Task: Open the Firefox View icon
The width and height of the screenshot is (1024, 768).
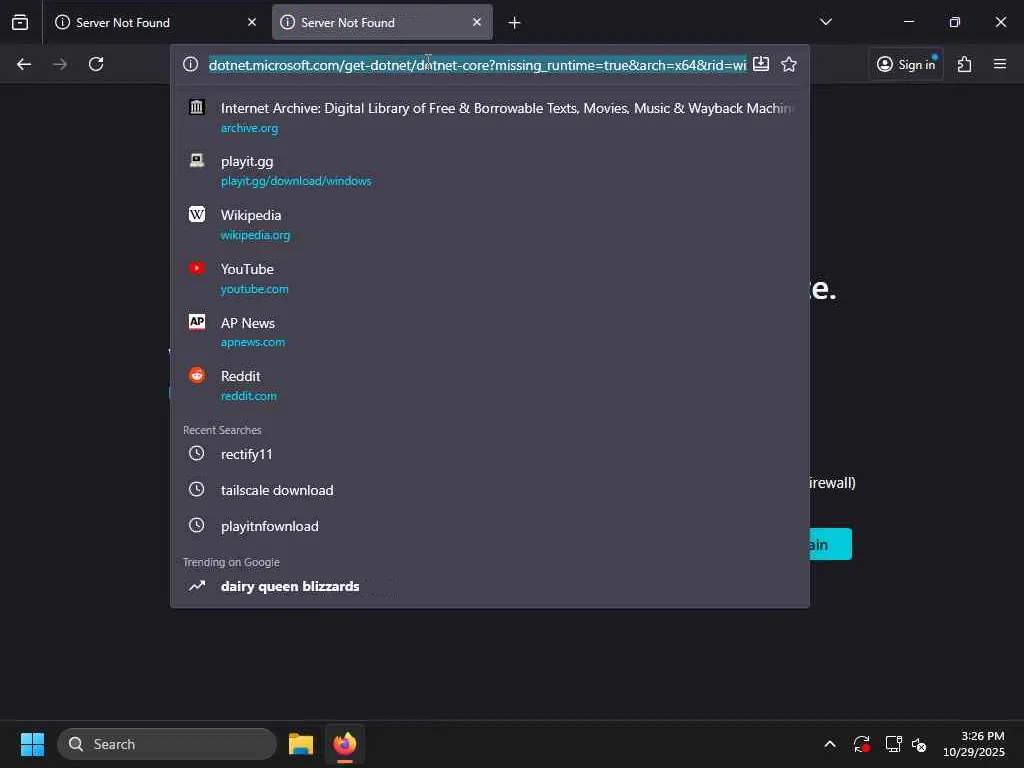Action: (20, 22)
